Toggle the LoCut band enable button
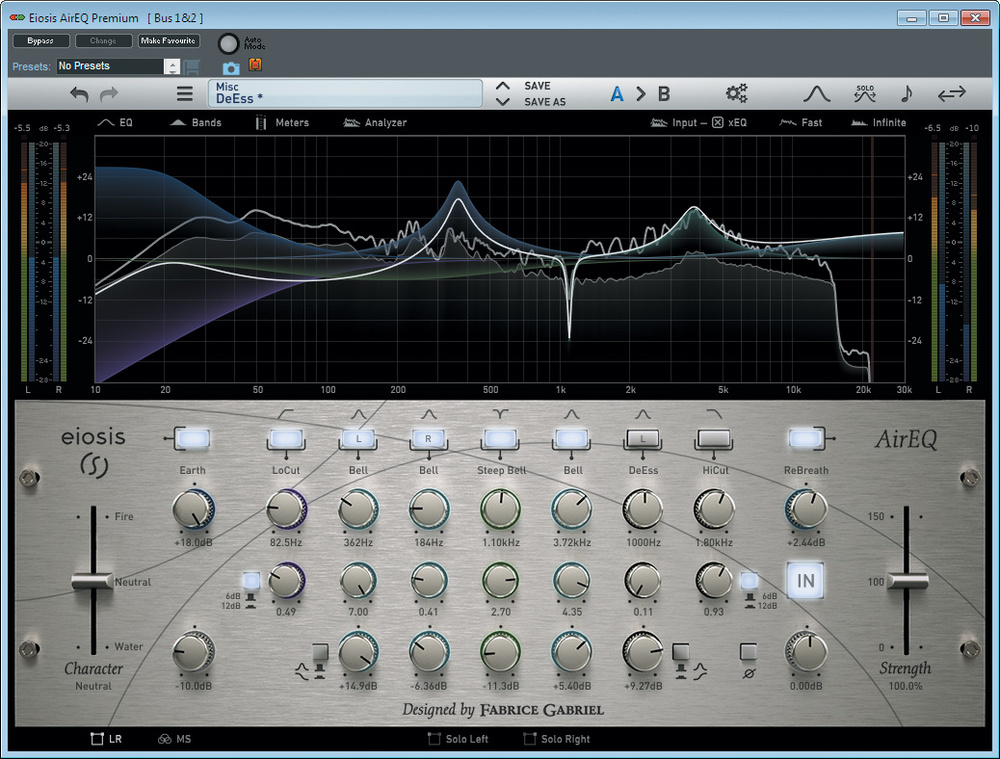Viewport: 1000px width, 759px height. 286,439
